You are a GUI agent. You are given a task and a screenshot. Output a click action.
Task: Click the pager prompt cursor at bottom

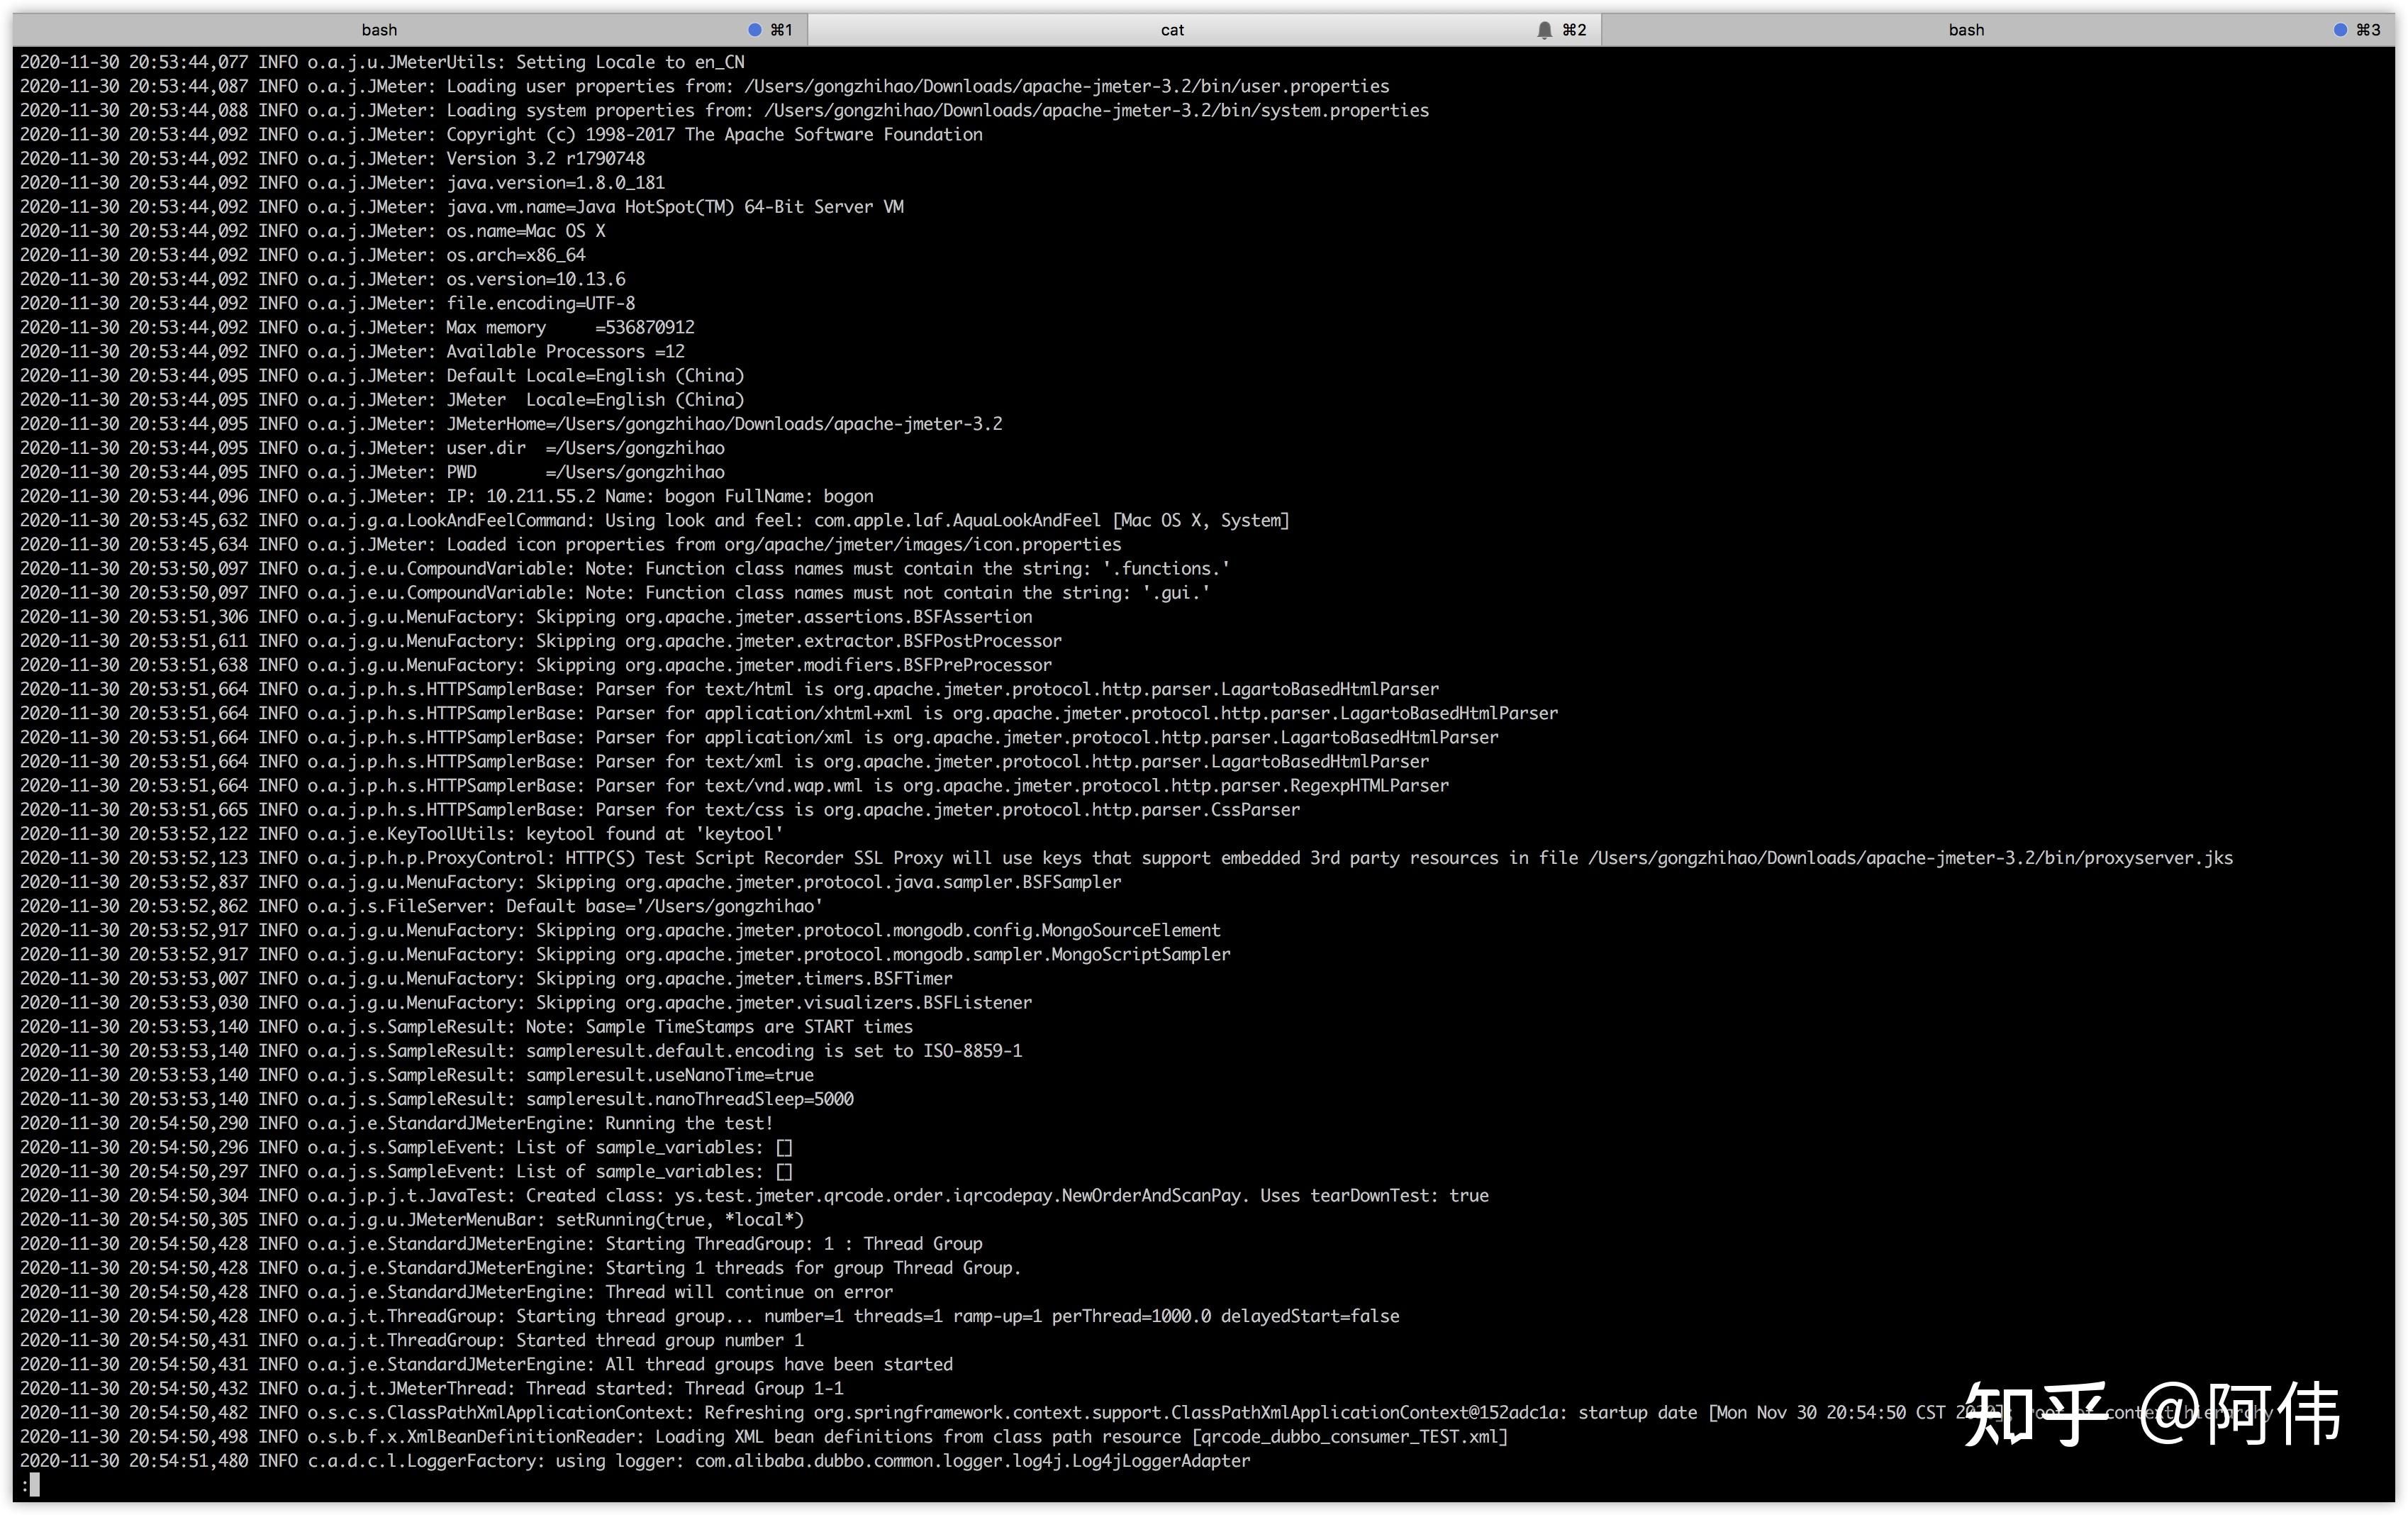coord(34,1486)
